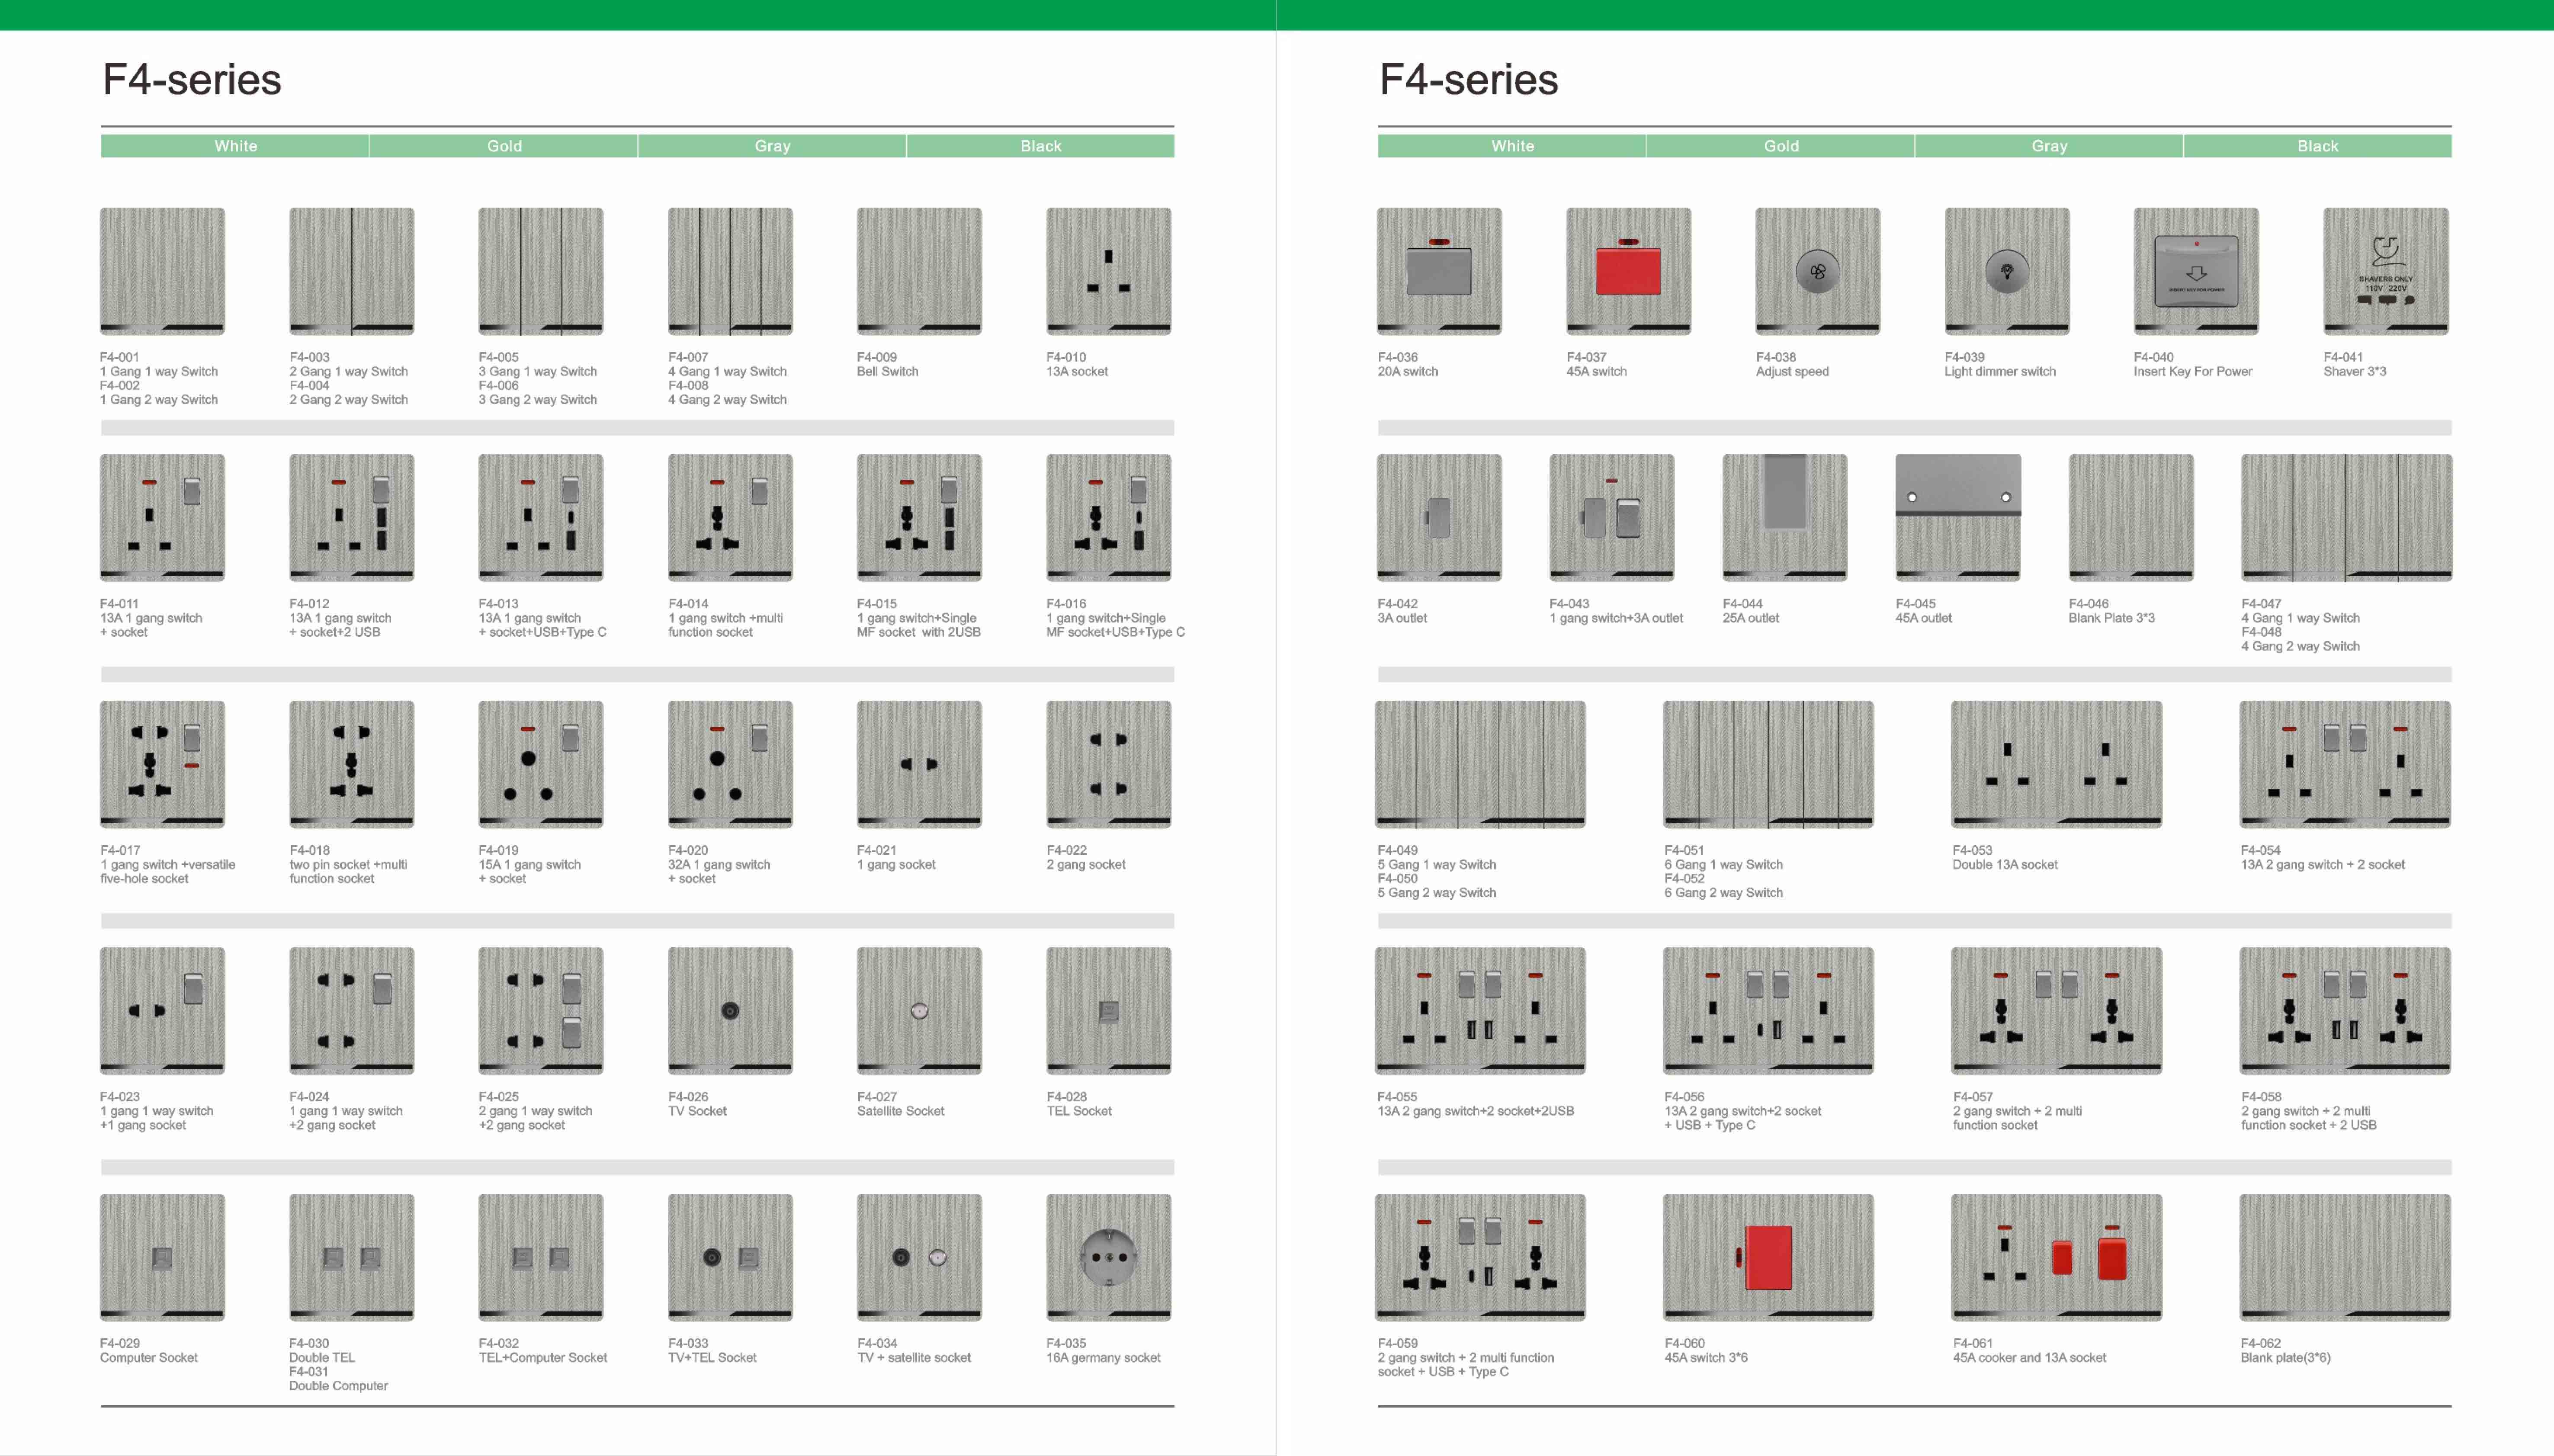This screenshot has width=2554, height=1456.
Task: Open the F4-013 socket+USB+Type C image
Action: coord(541,518)
